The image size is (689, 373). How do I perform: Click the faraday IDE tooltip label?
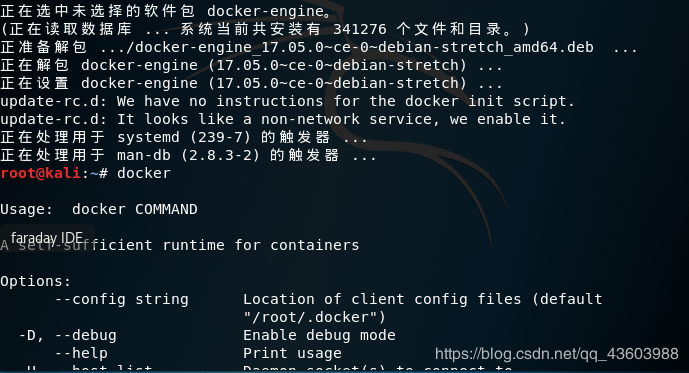click(47, 238)
